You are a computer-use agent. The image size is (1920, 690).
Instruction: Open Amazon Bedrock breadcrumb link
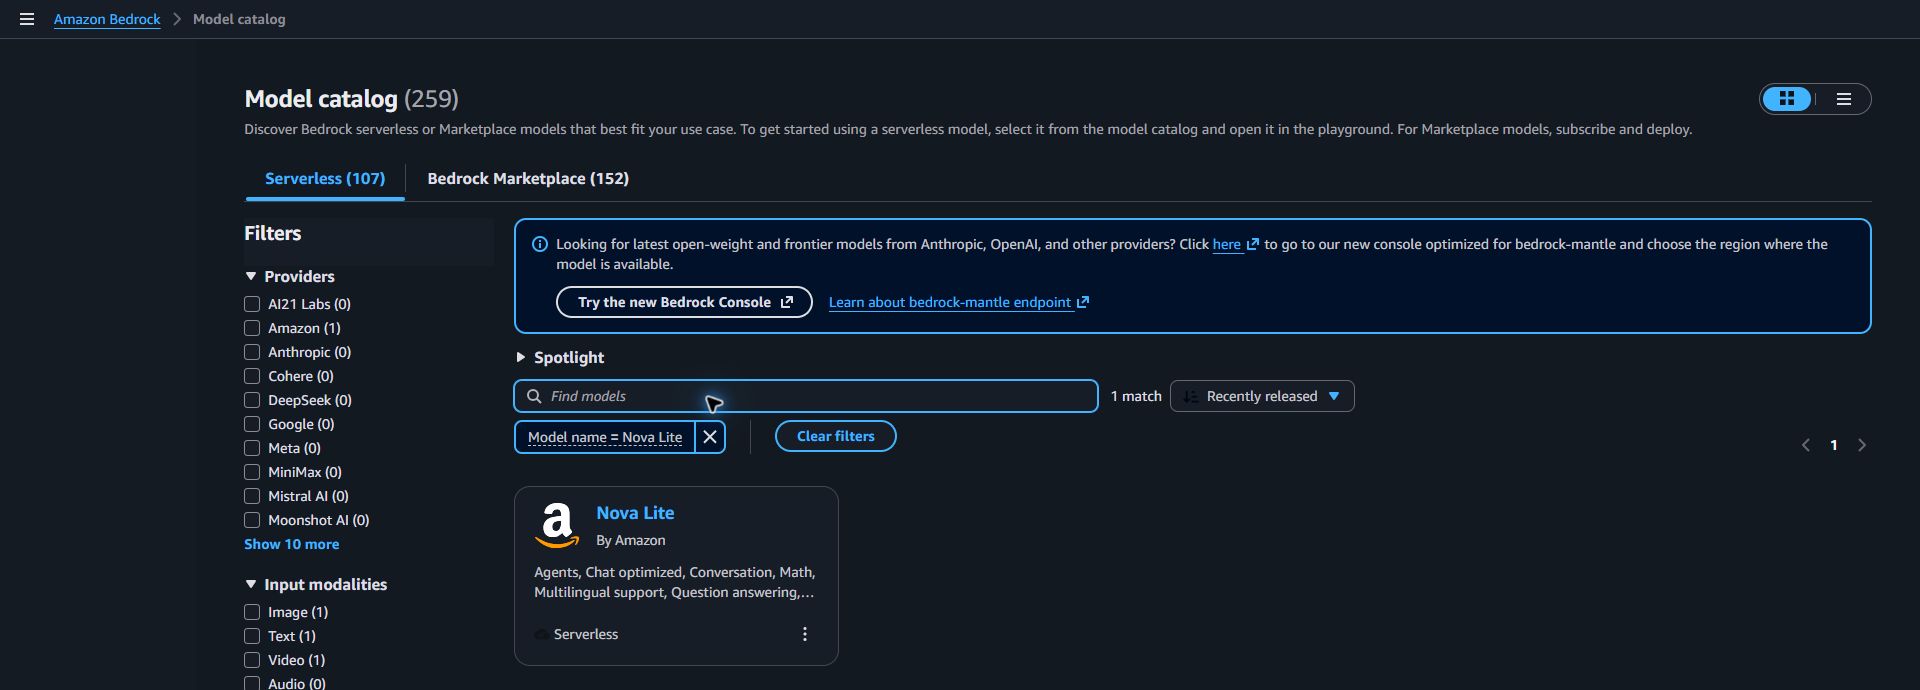tap(107, 19)
